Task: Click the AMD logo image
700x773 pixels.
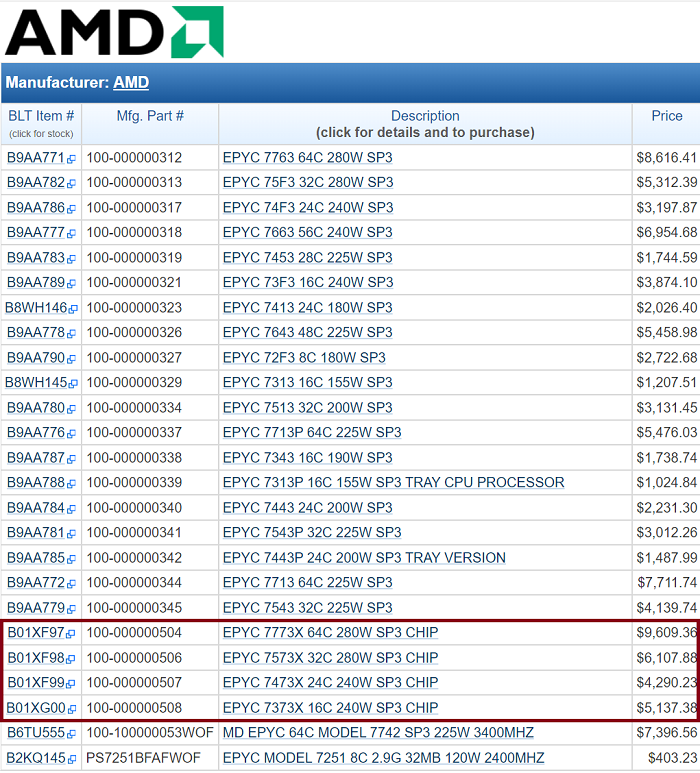Action: click(114, 32)
